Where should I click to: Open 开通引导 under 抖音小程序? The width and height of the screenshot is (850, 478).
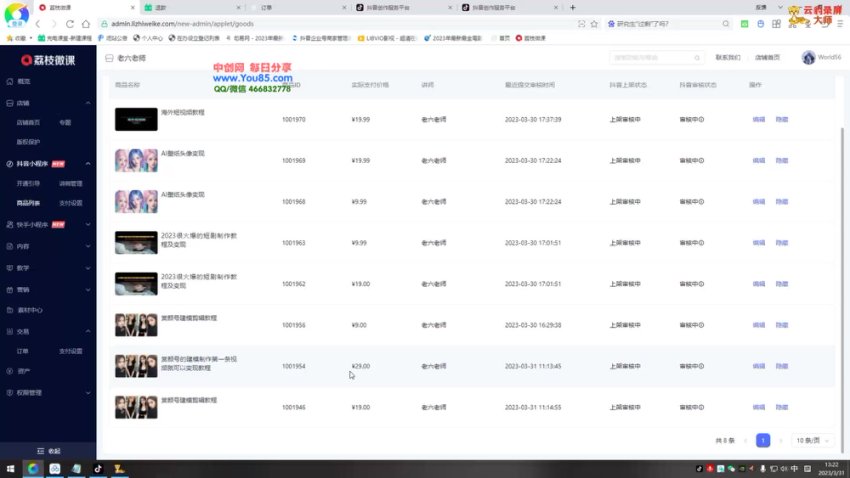click(28, 184)
